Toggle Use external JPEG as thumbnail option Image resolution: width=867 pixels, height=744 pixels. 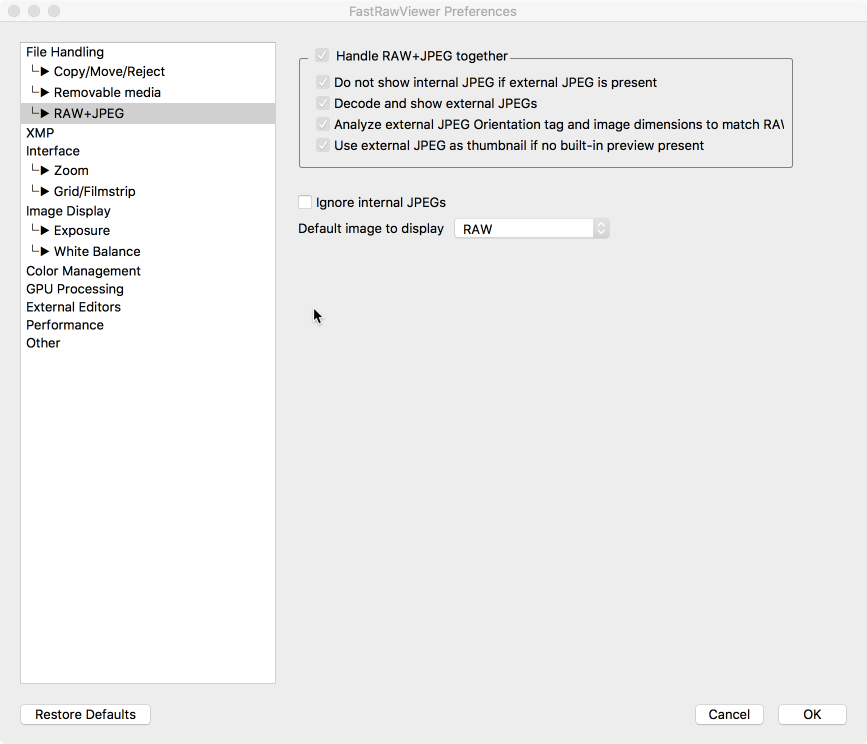tap(322, 145)
